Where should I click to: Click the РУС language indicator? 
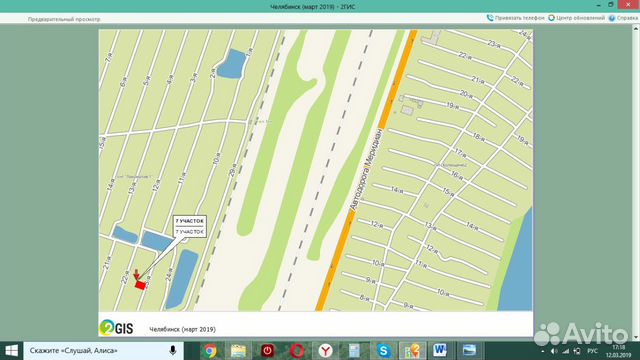click(592, 351)
